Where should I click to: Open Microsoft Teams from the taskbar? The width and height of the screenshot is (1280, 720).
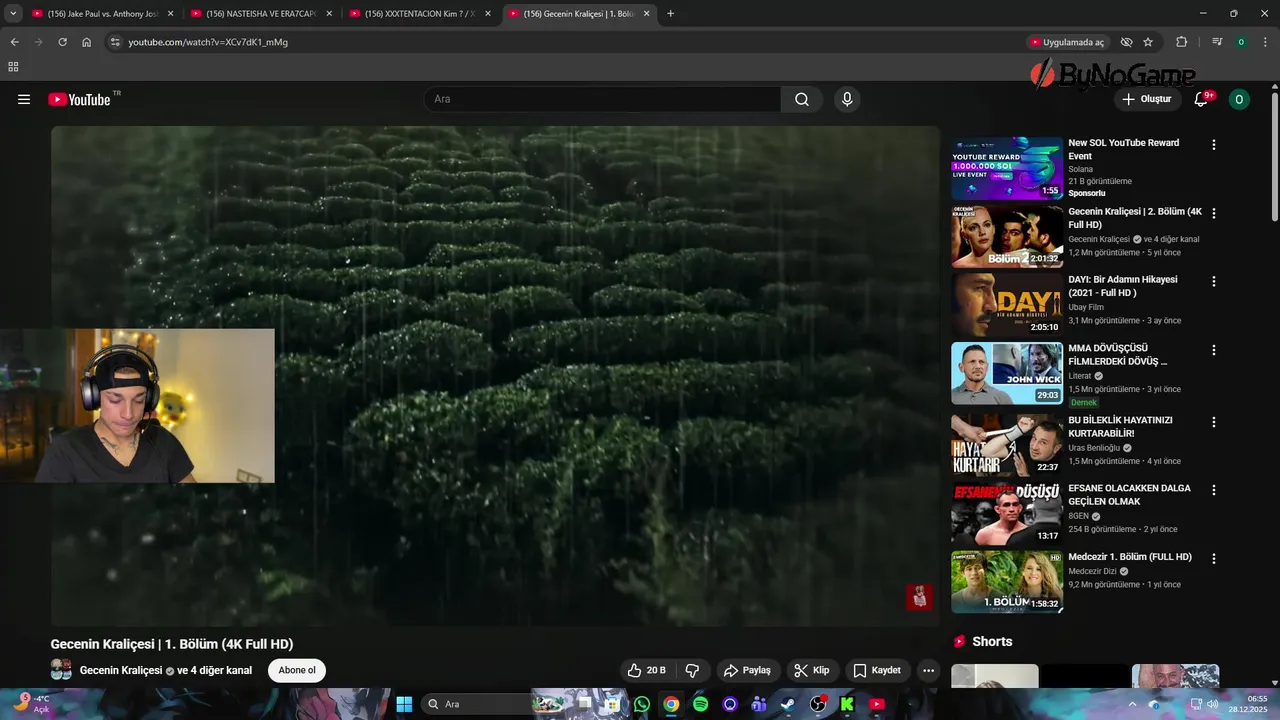click(759, 704)
